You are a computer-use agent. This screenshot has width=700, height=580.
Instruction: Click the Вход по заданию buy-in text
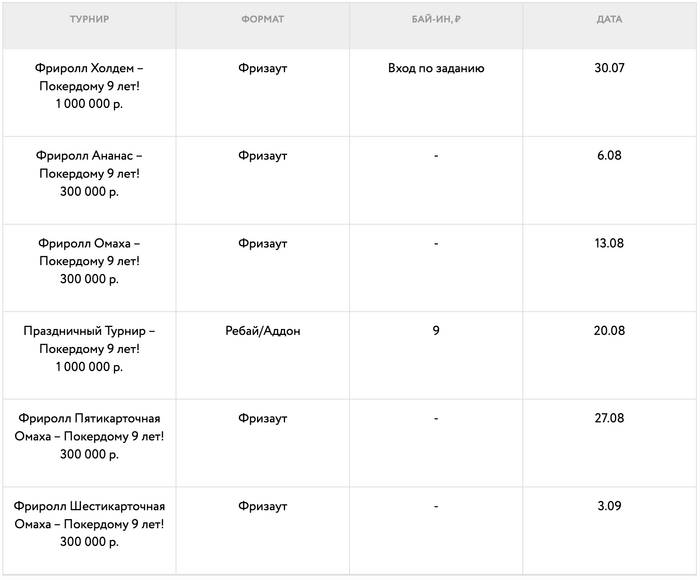[436, 68]
